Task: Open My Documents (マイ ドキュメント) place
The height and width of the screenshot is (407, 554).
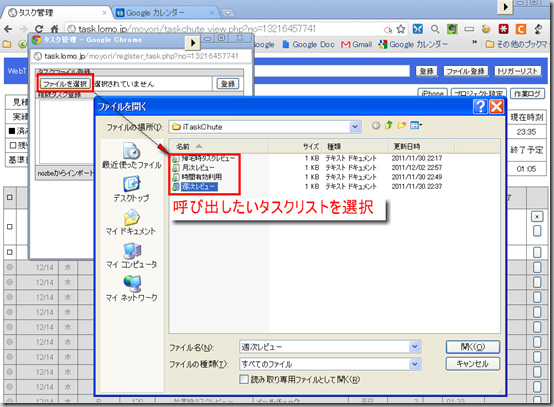Action: click(x=131, y=222)
